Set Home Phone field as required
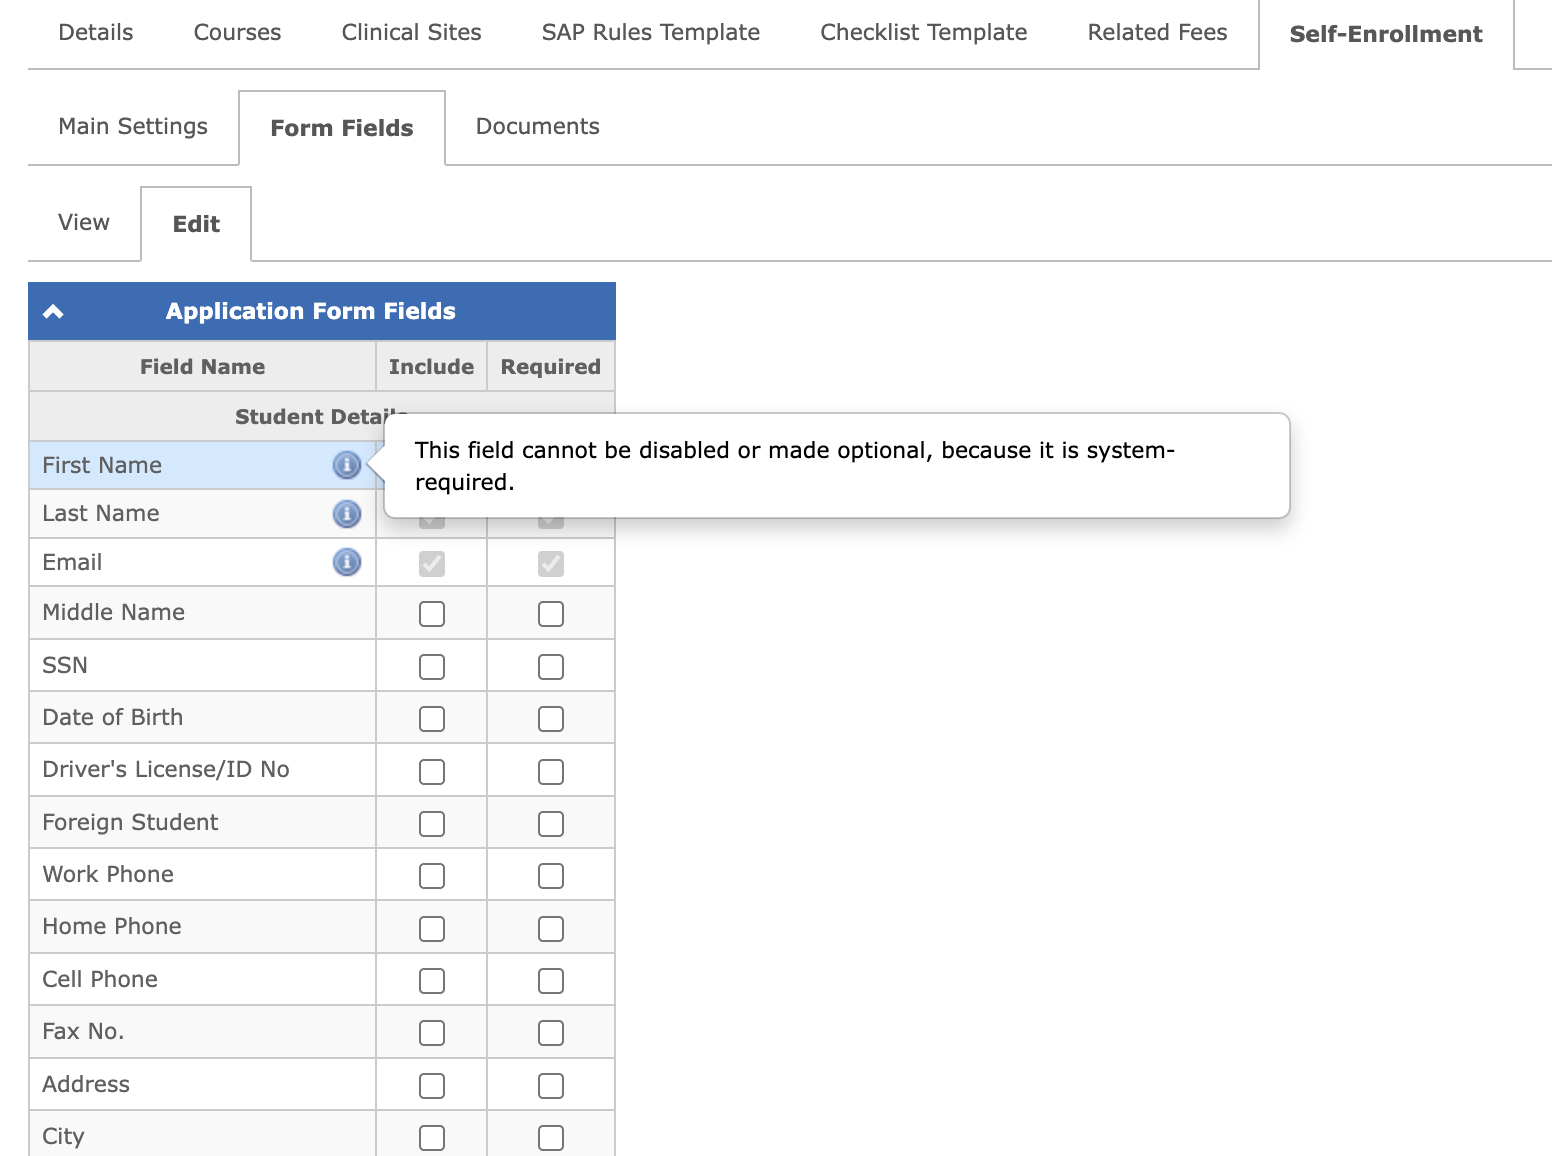The image size is (1552, 1156). pos(551,929)
